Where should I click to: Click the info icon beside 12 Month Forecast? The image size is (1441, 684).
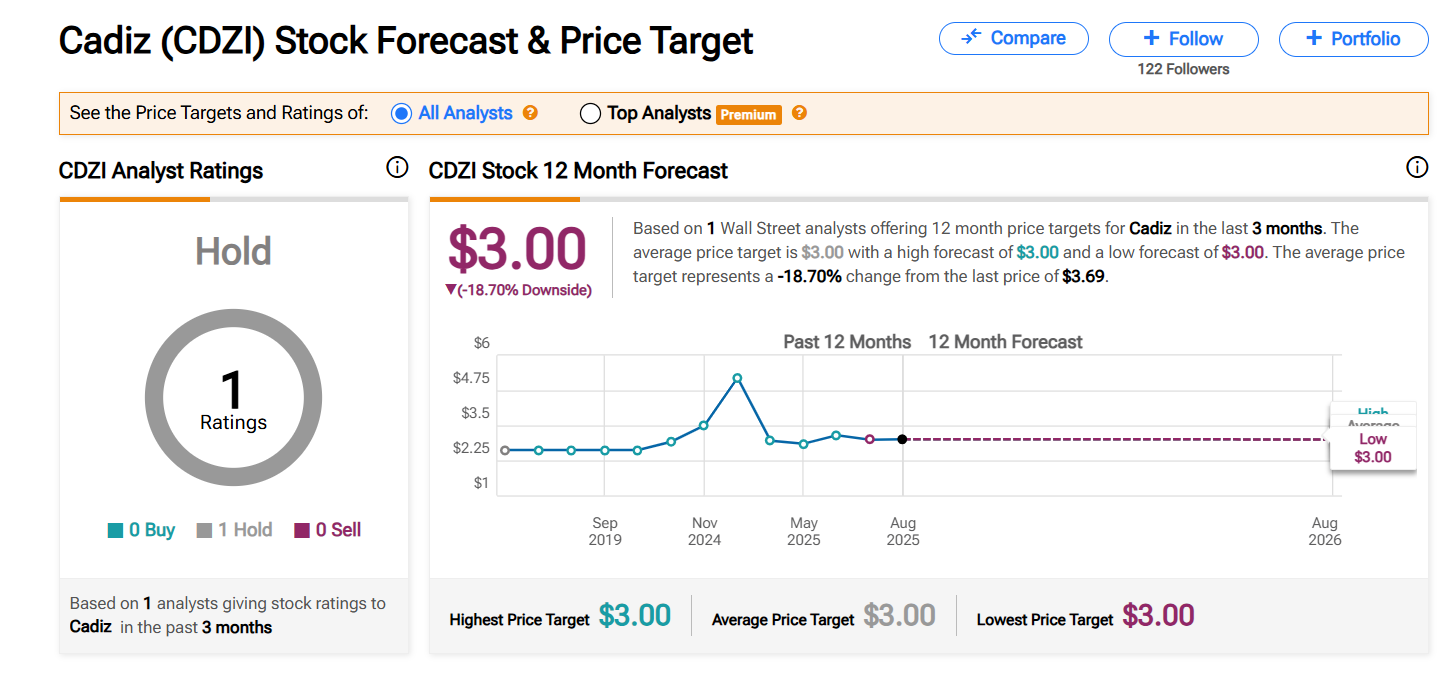(x=1417, y=168)
